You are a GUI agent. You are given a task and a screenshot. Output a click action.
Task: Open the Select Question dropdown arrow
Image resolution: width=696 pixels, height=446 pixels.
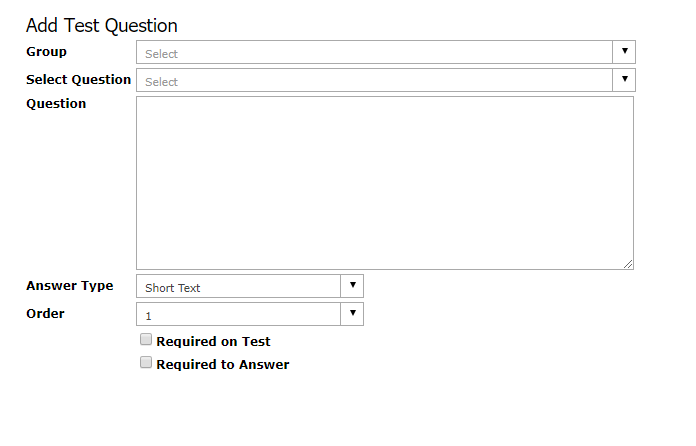pyautogui.click(x=624, y=80)
